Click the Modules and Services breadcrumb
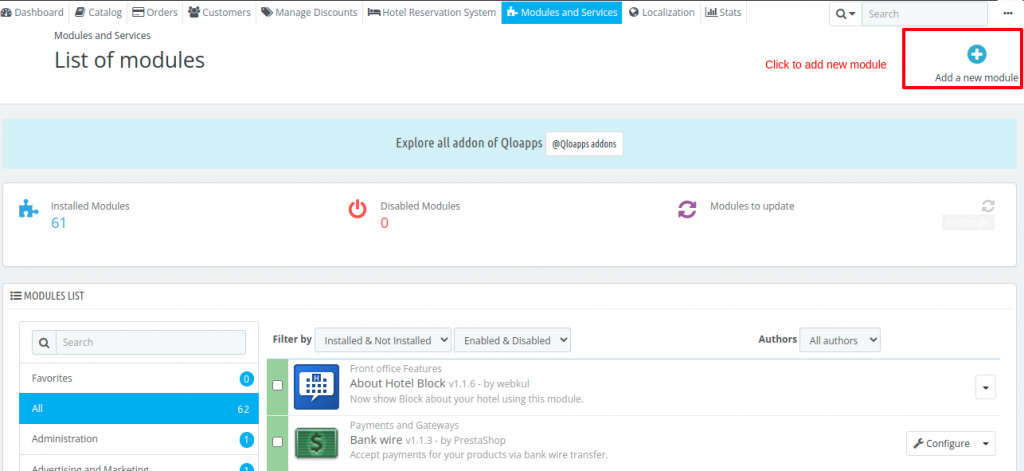 (102, 35)
